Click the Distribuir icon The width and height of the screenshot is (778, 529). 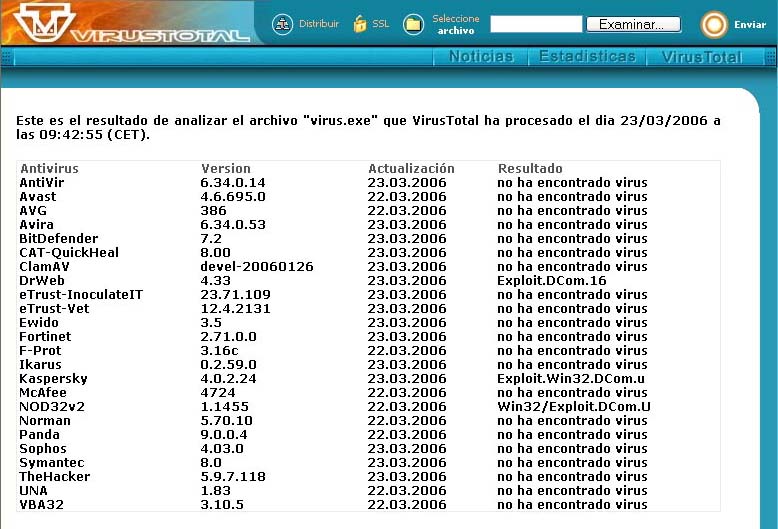(282, 24)
